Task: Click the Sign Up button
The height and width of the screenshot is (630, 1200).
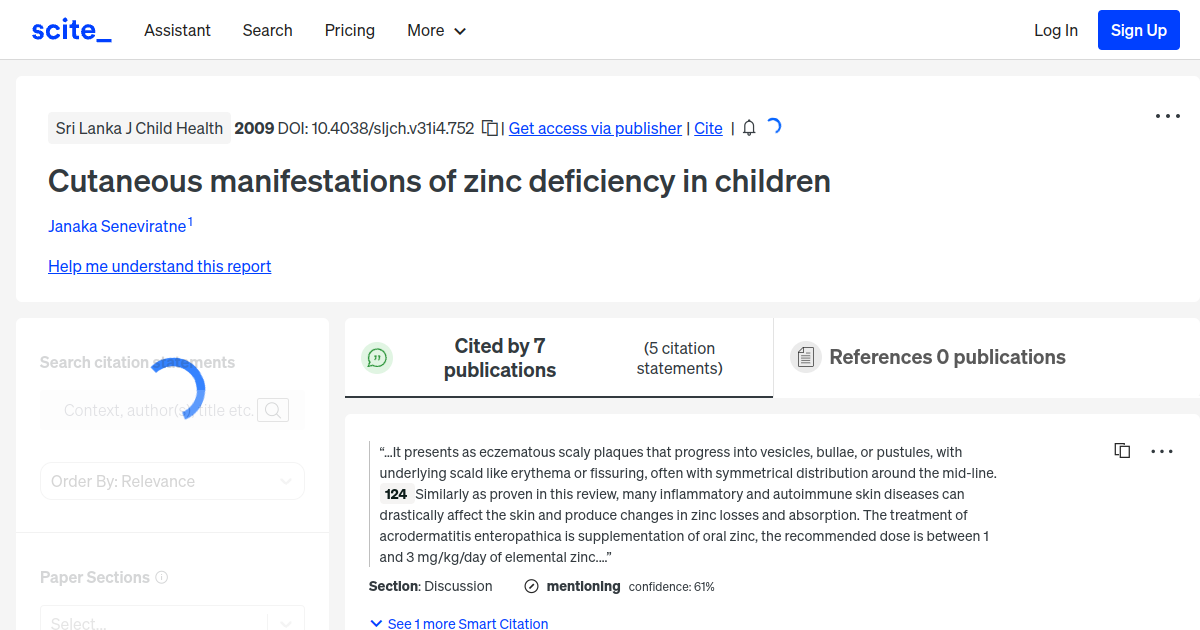Action: tap(1138, 30)
